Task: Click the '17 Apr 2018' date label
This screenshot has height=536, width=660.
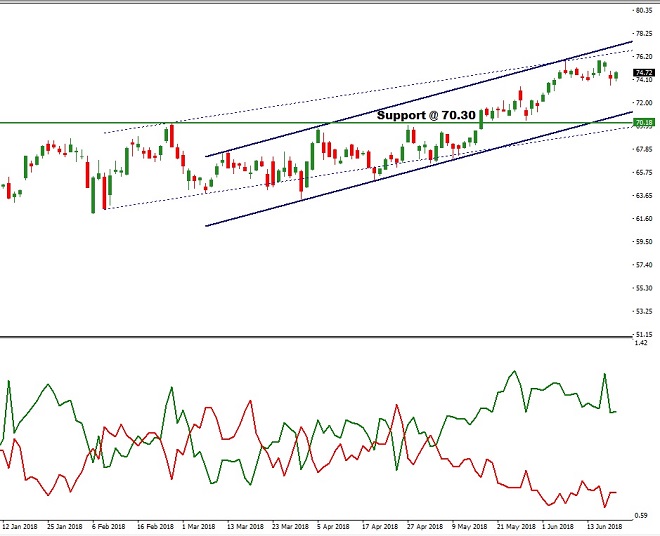Action: point(380,527)
